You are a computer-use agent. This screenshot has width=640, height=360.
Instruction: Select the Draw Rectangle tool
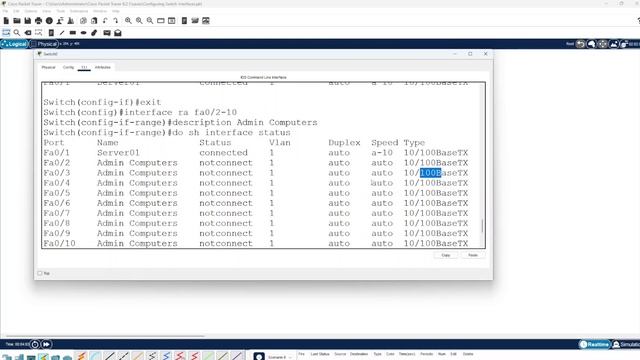tap(73, 33)
